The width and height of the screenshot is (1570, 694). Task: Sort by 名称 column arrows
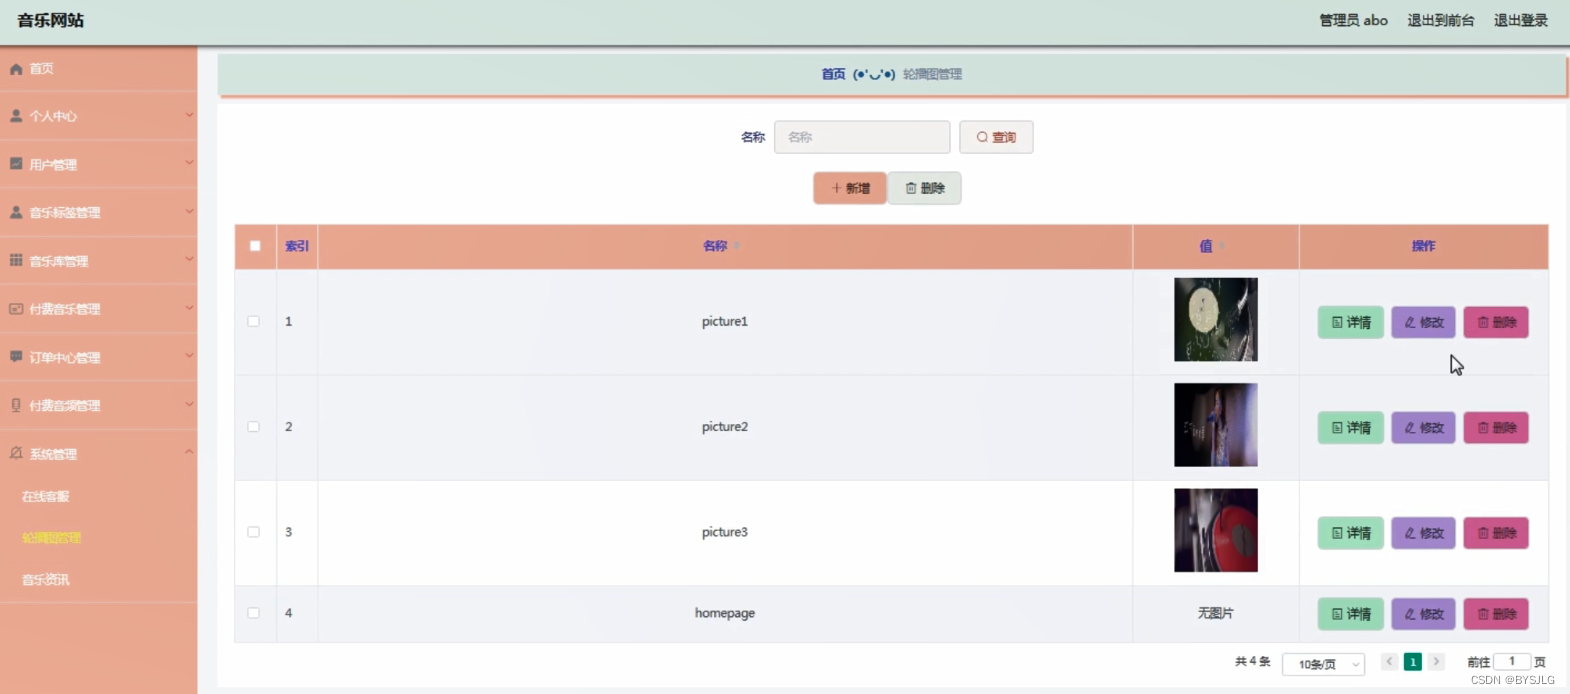[x=737, y=246]
